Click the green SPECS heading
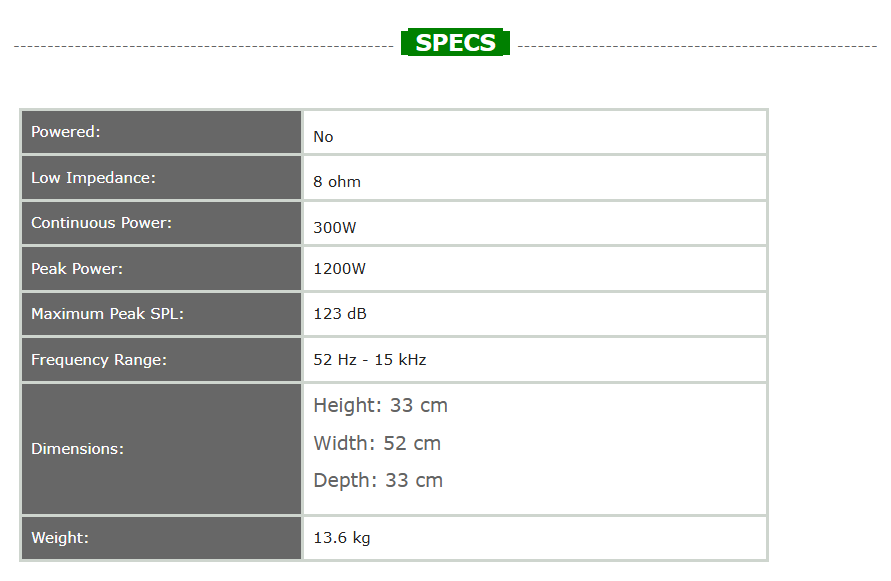 [x=455, y=43]
